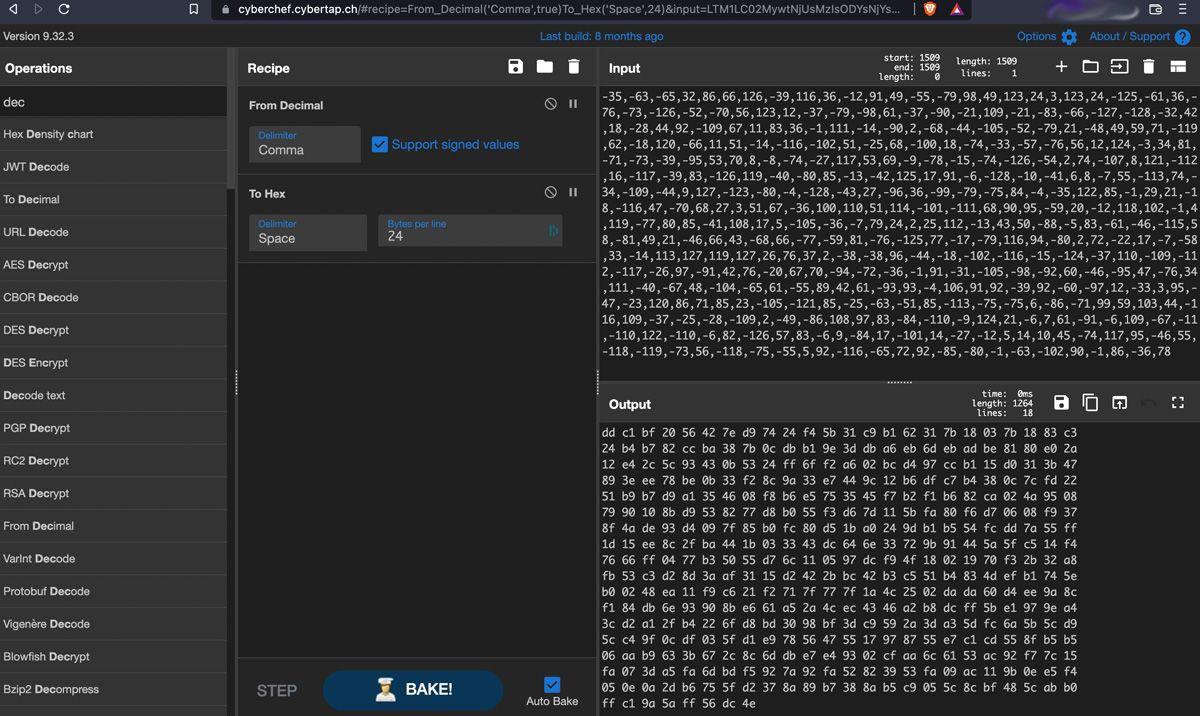Save output to file
The height and width of the screenshot is (716, 1200).
[1061, 403]
